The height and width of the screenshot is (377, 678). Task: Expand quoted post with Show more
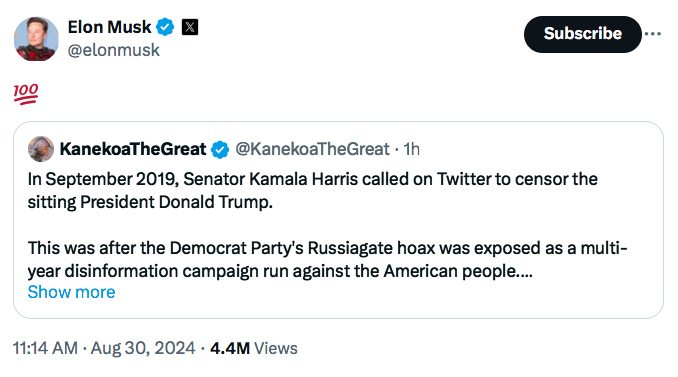tap(71, 292)
